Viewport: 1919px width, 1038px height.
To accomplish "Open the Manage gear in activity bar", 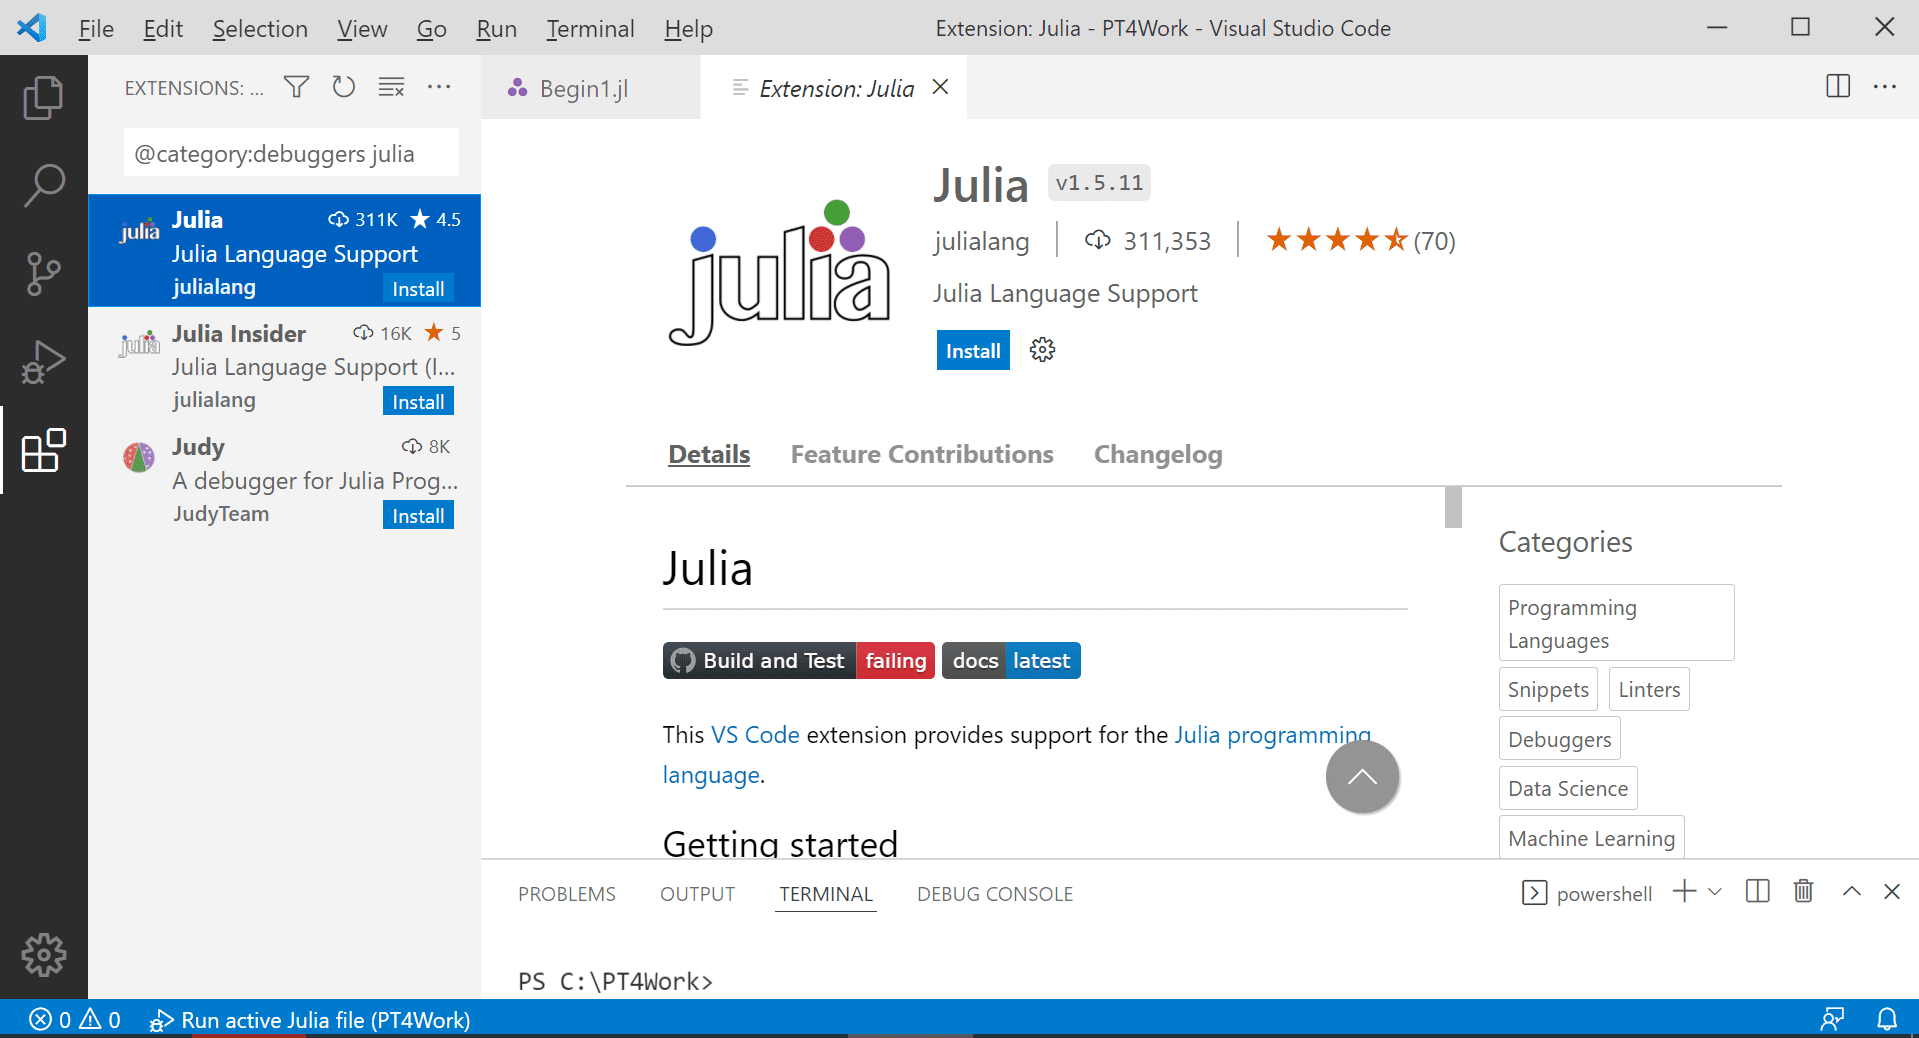I will click(x=43, y=955).
